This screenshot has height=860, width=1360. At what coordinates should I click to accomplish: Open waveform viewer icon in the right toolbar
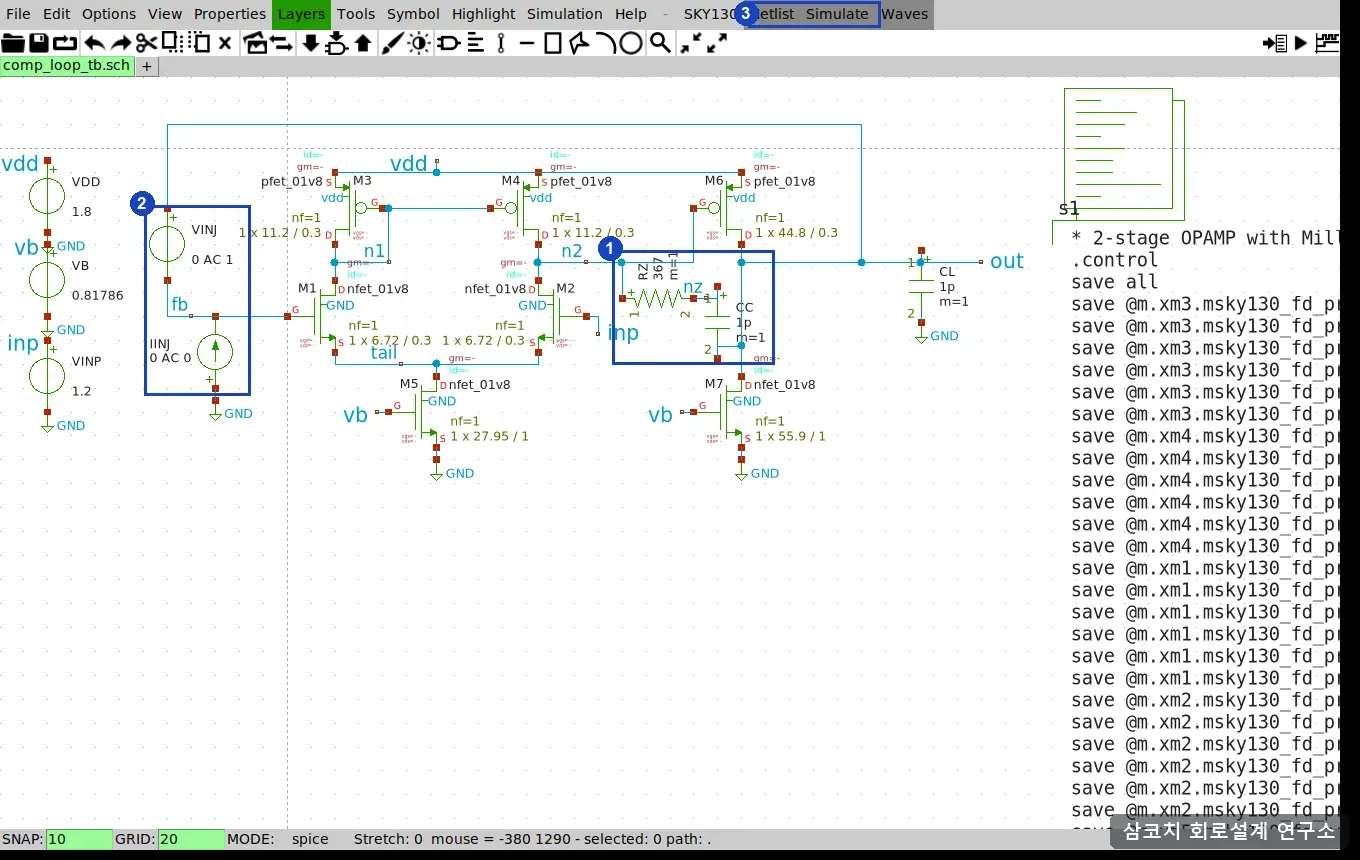1327,43
